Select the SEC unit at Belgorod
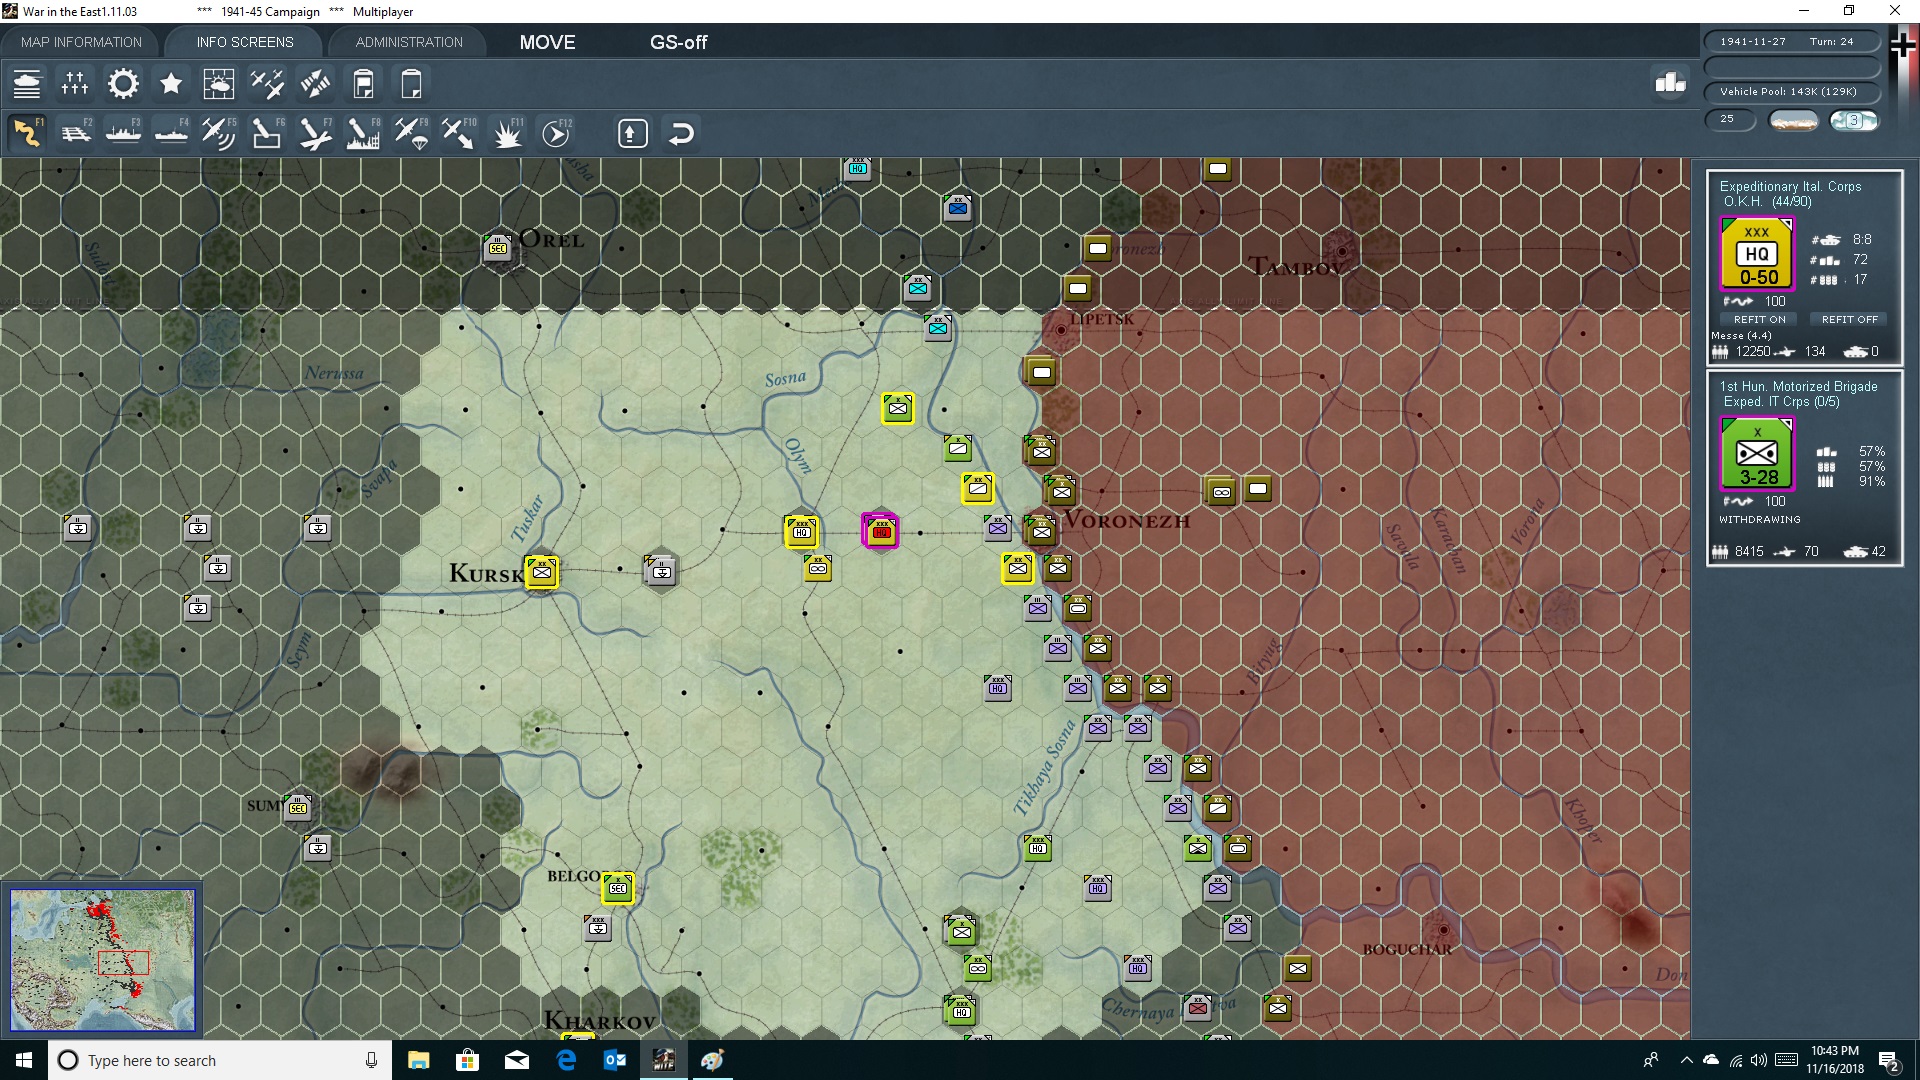 [617, 887]
